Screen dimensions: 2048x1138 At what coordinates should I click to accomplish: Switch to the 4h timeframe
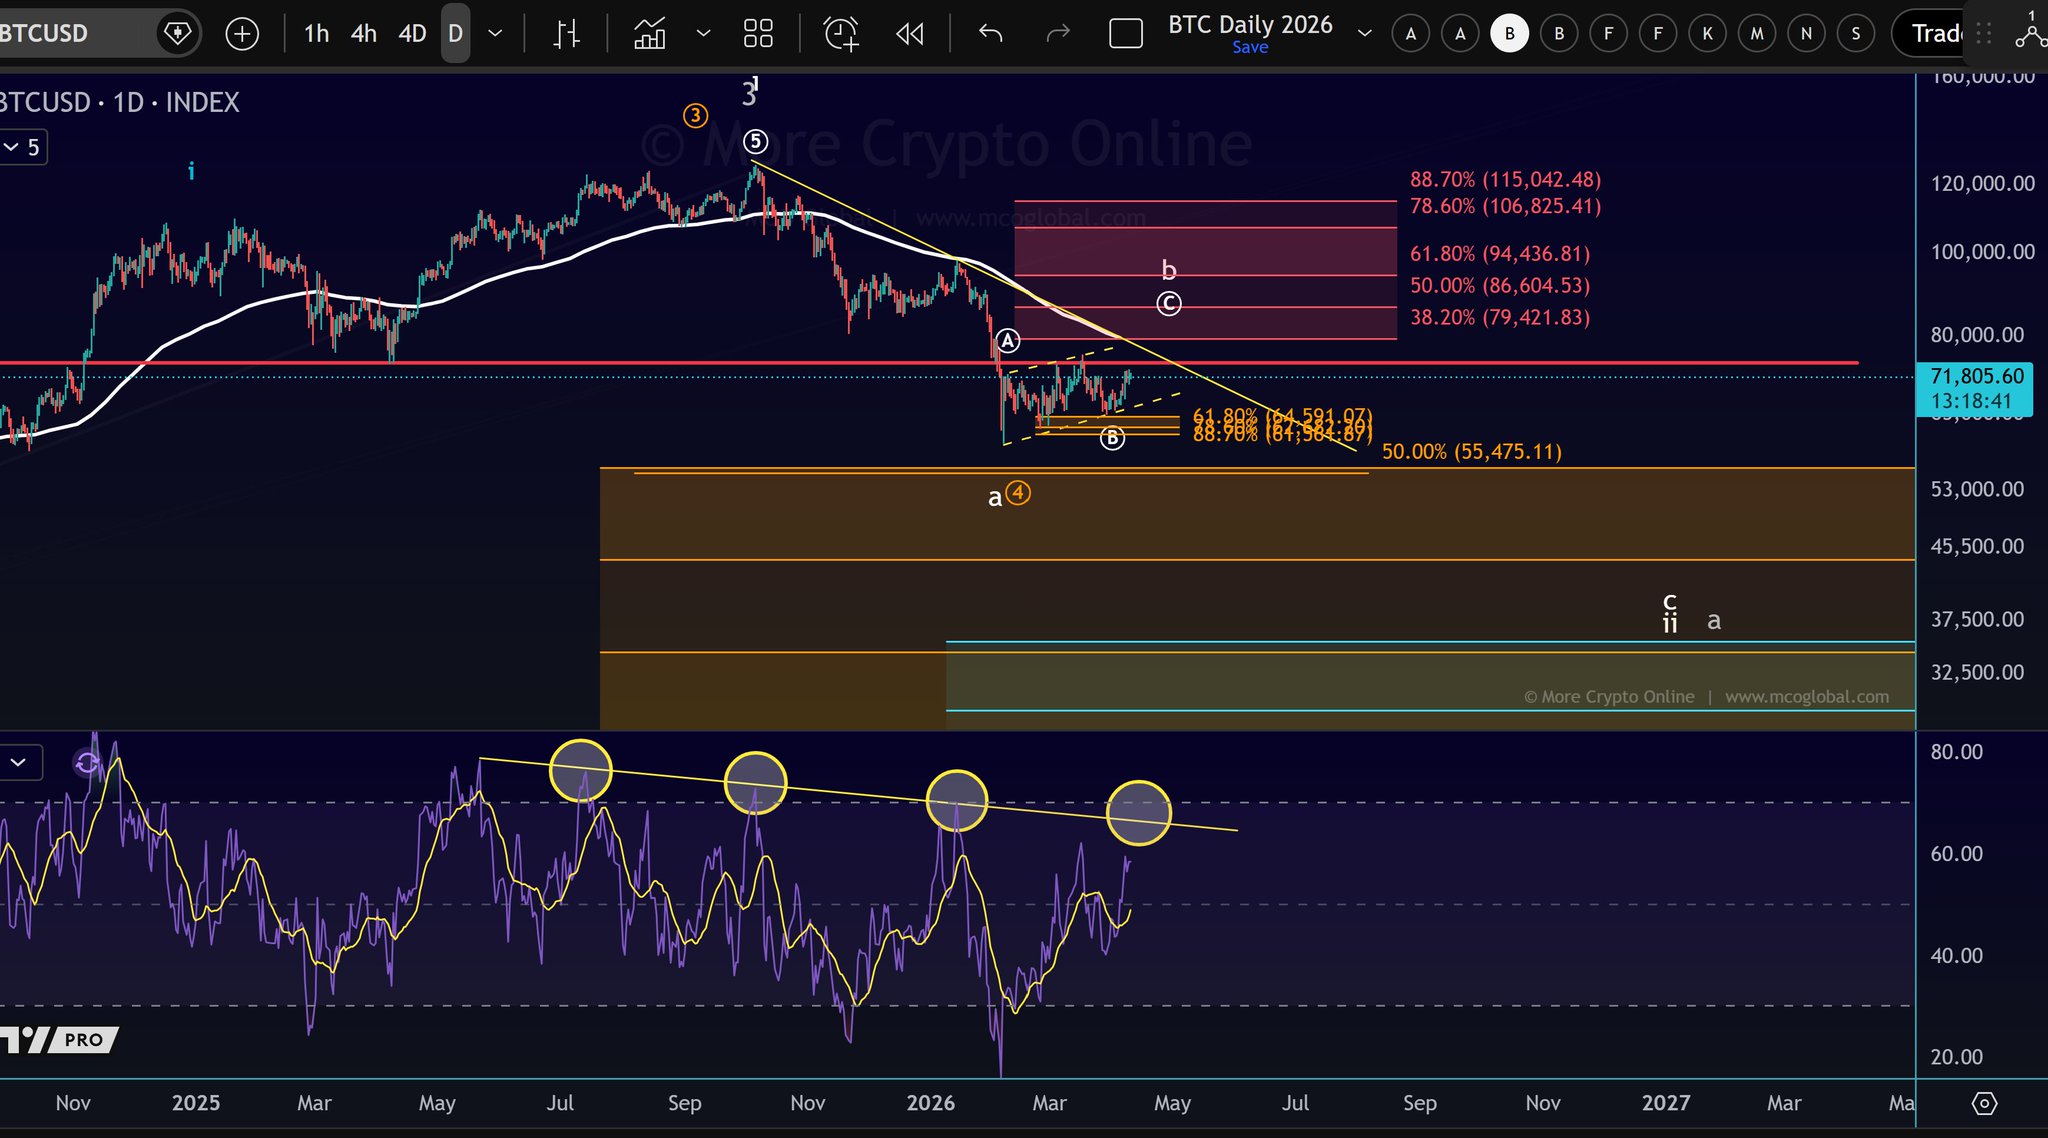pos(364,34)
